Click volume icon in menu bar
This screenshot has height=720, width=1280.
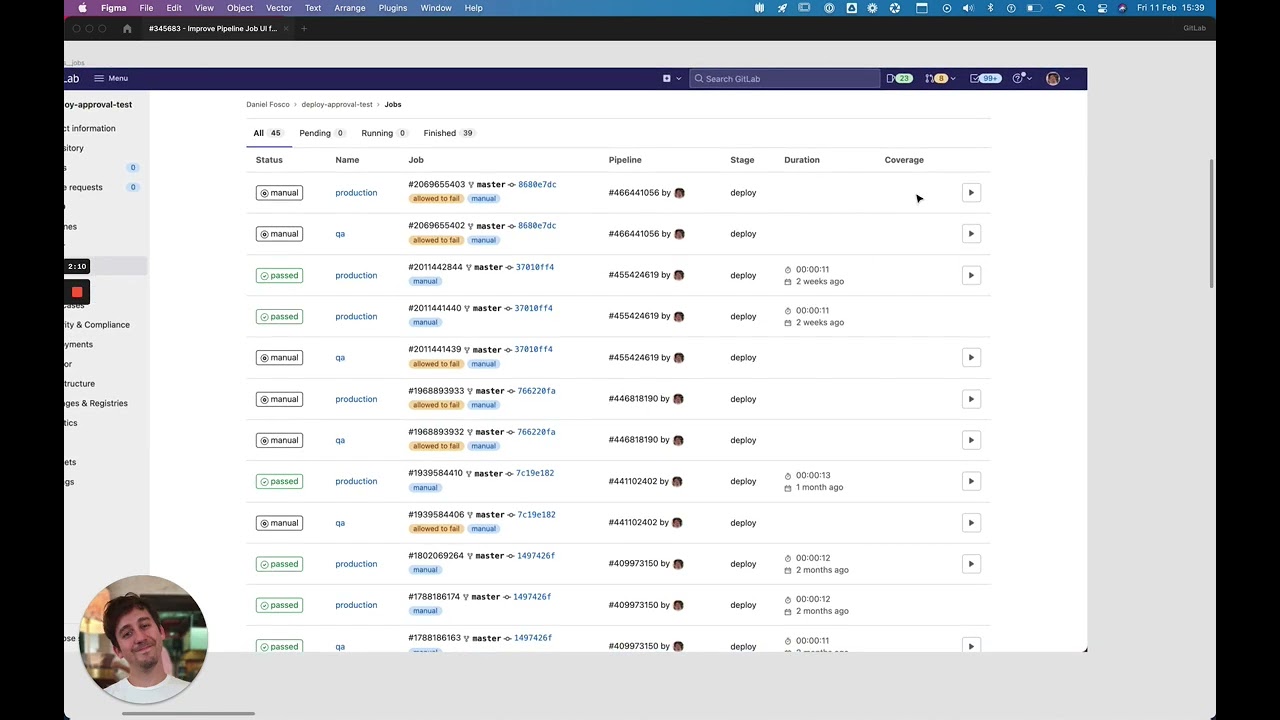968,8
